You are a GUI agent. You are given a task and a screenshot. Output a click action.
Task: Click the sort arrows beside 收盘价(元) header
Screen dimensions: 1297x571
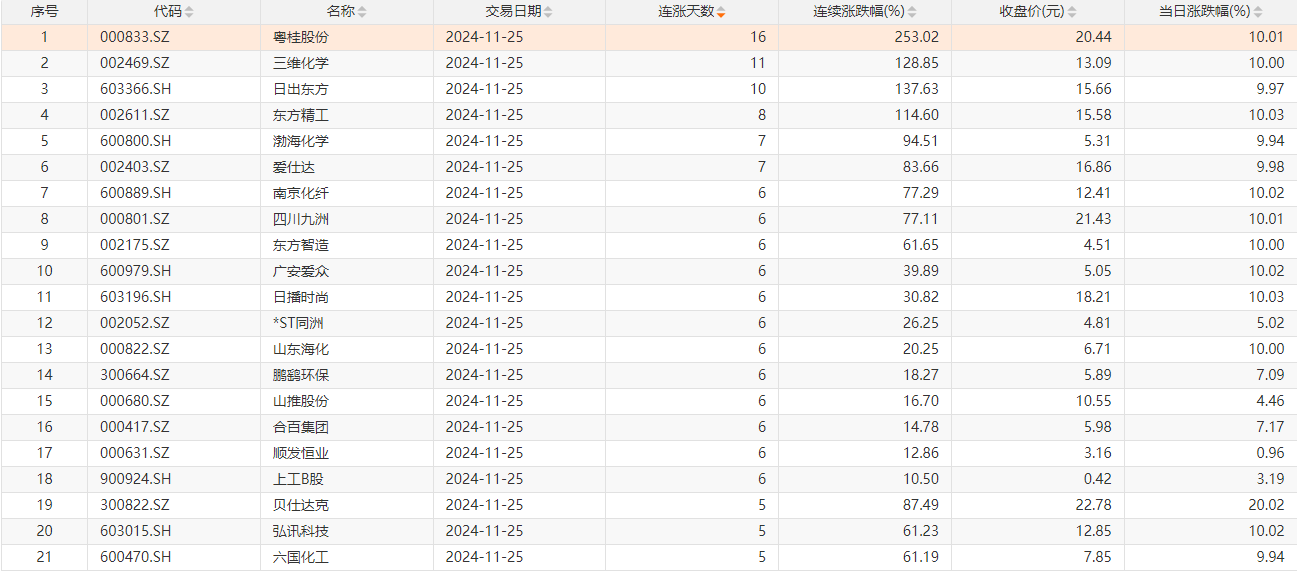[1072, 12]
